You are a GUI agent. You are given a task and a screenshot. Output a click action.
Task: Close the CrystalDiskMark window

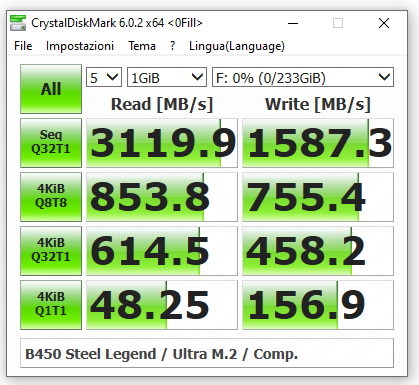pyautogui.click(x=384, y=23)
